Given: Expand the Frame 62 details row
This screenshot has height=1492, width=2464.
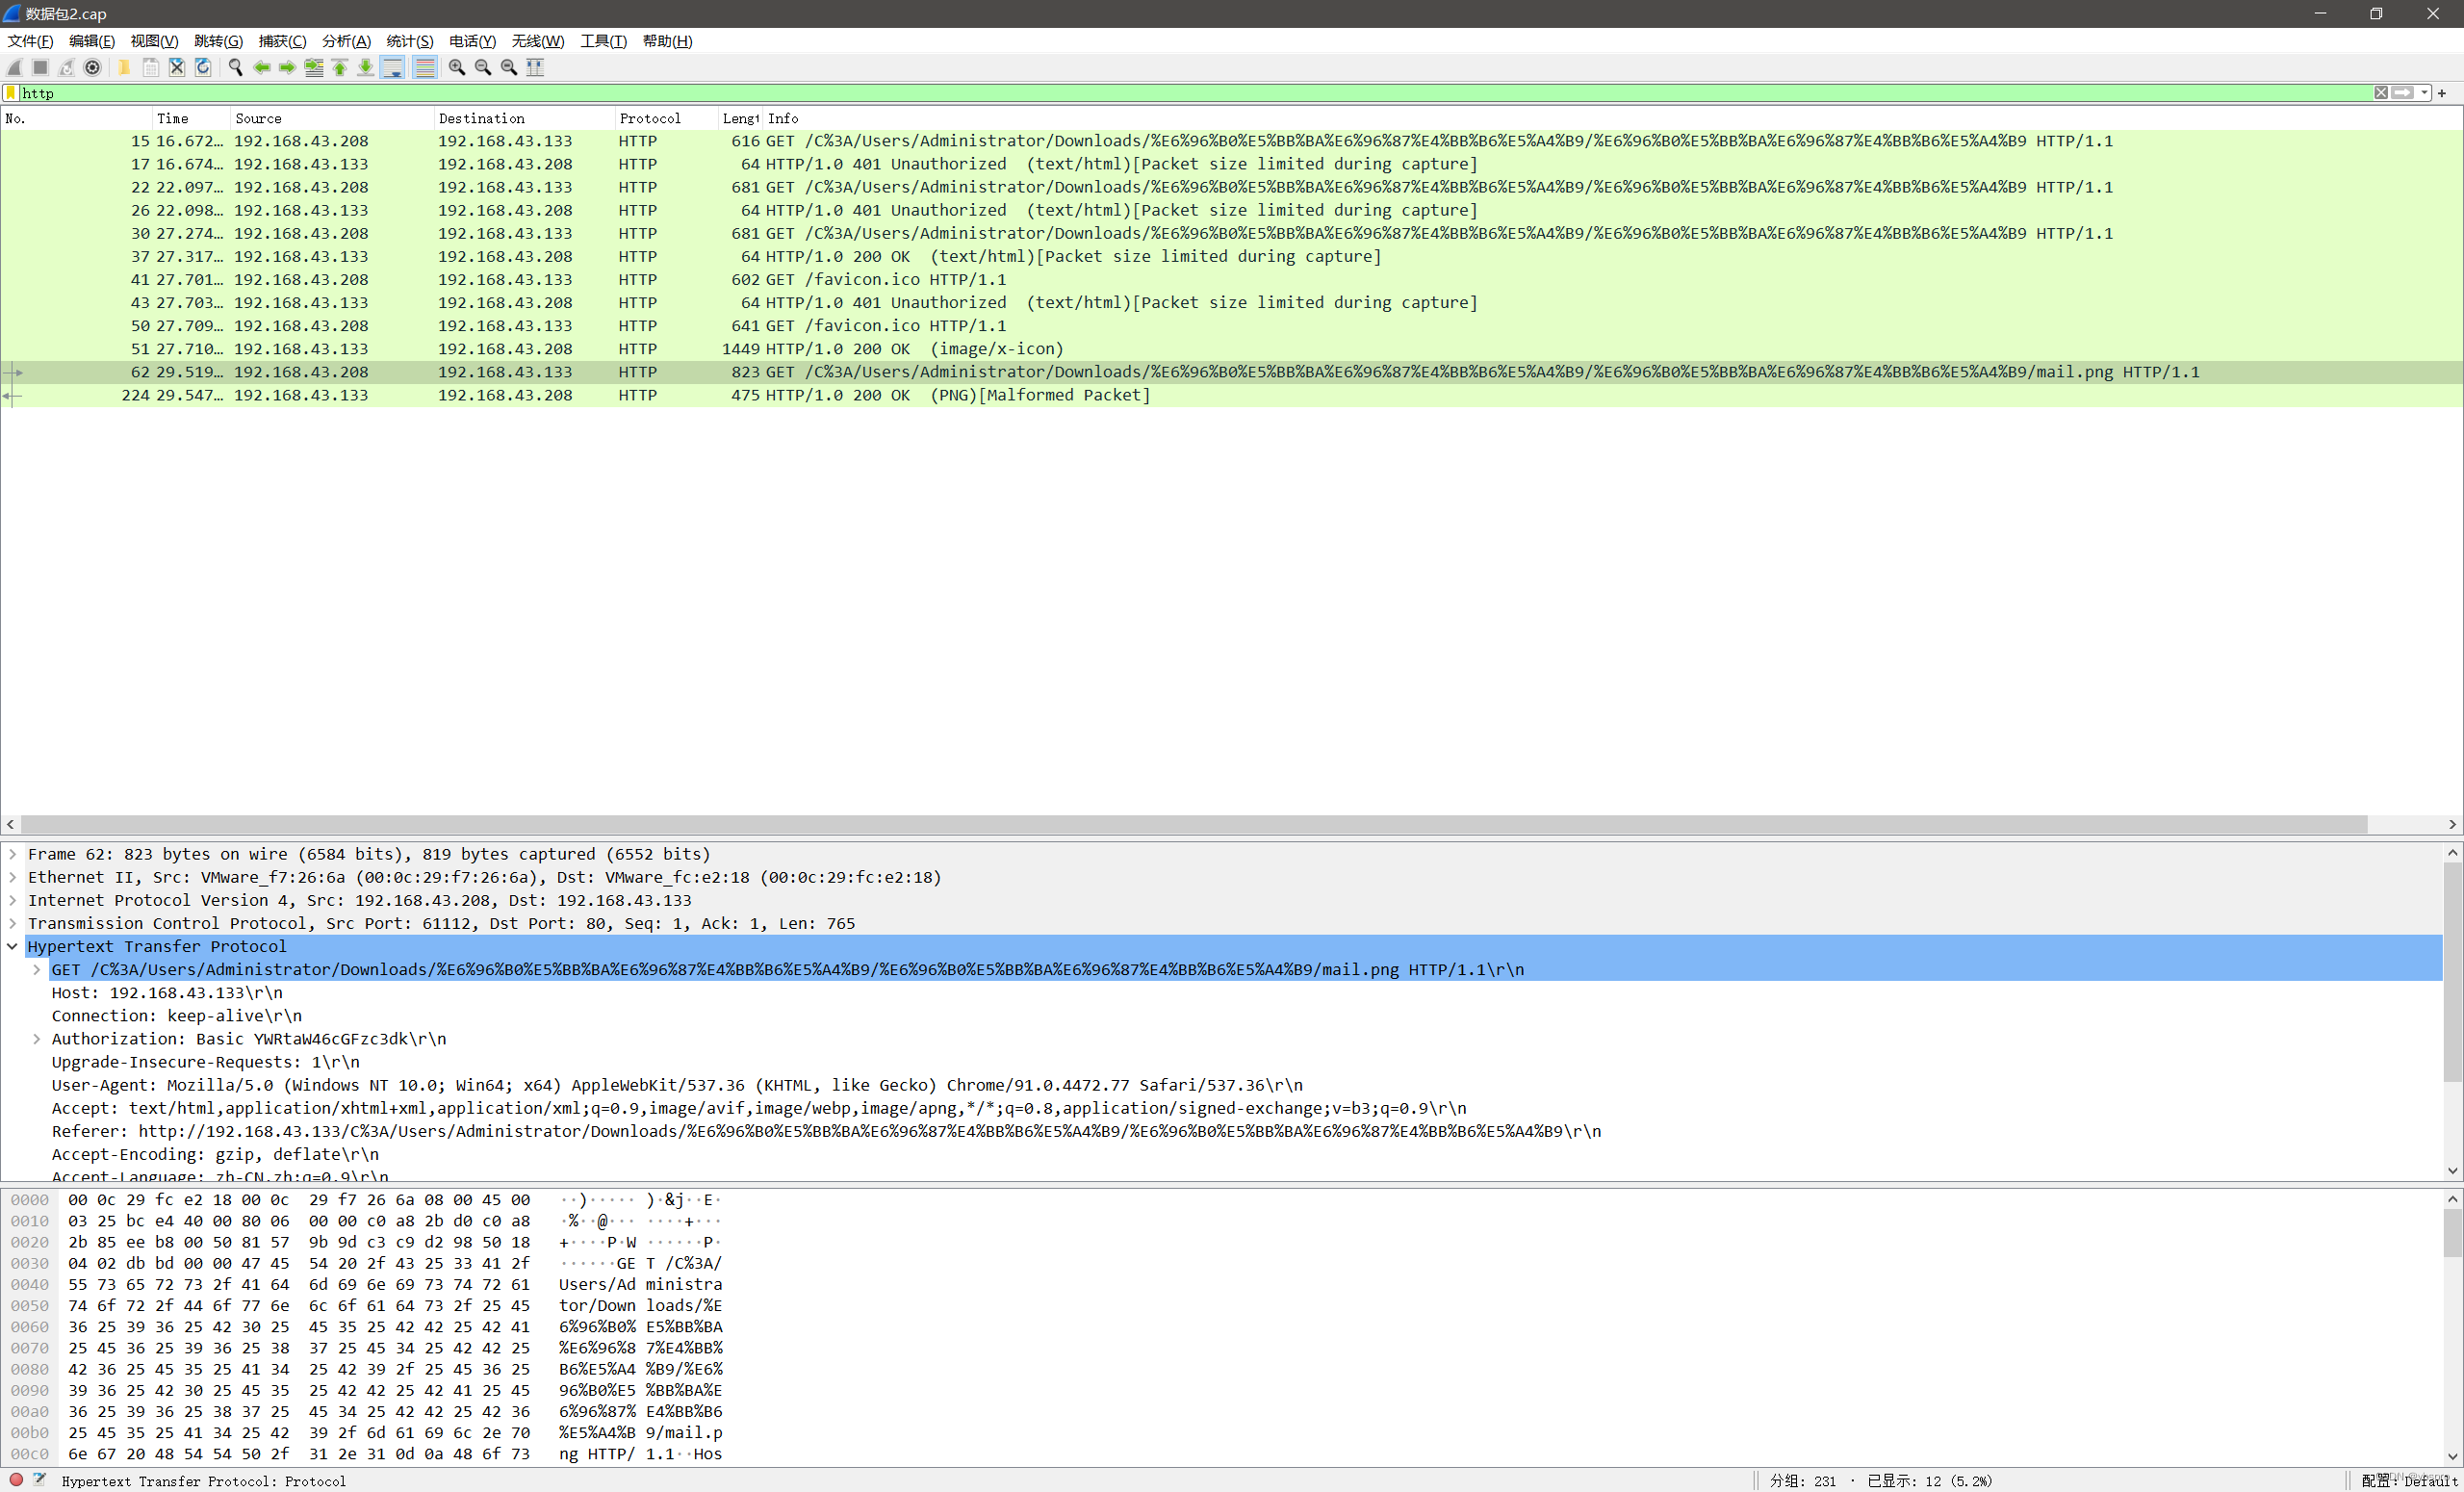Looking at the screenshot, I should pyautogui.click(x=13, y=854).
